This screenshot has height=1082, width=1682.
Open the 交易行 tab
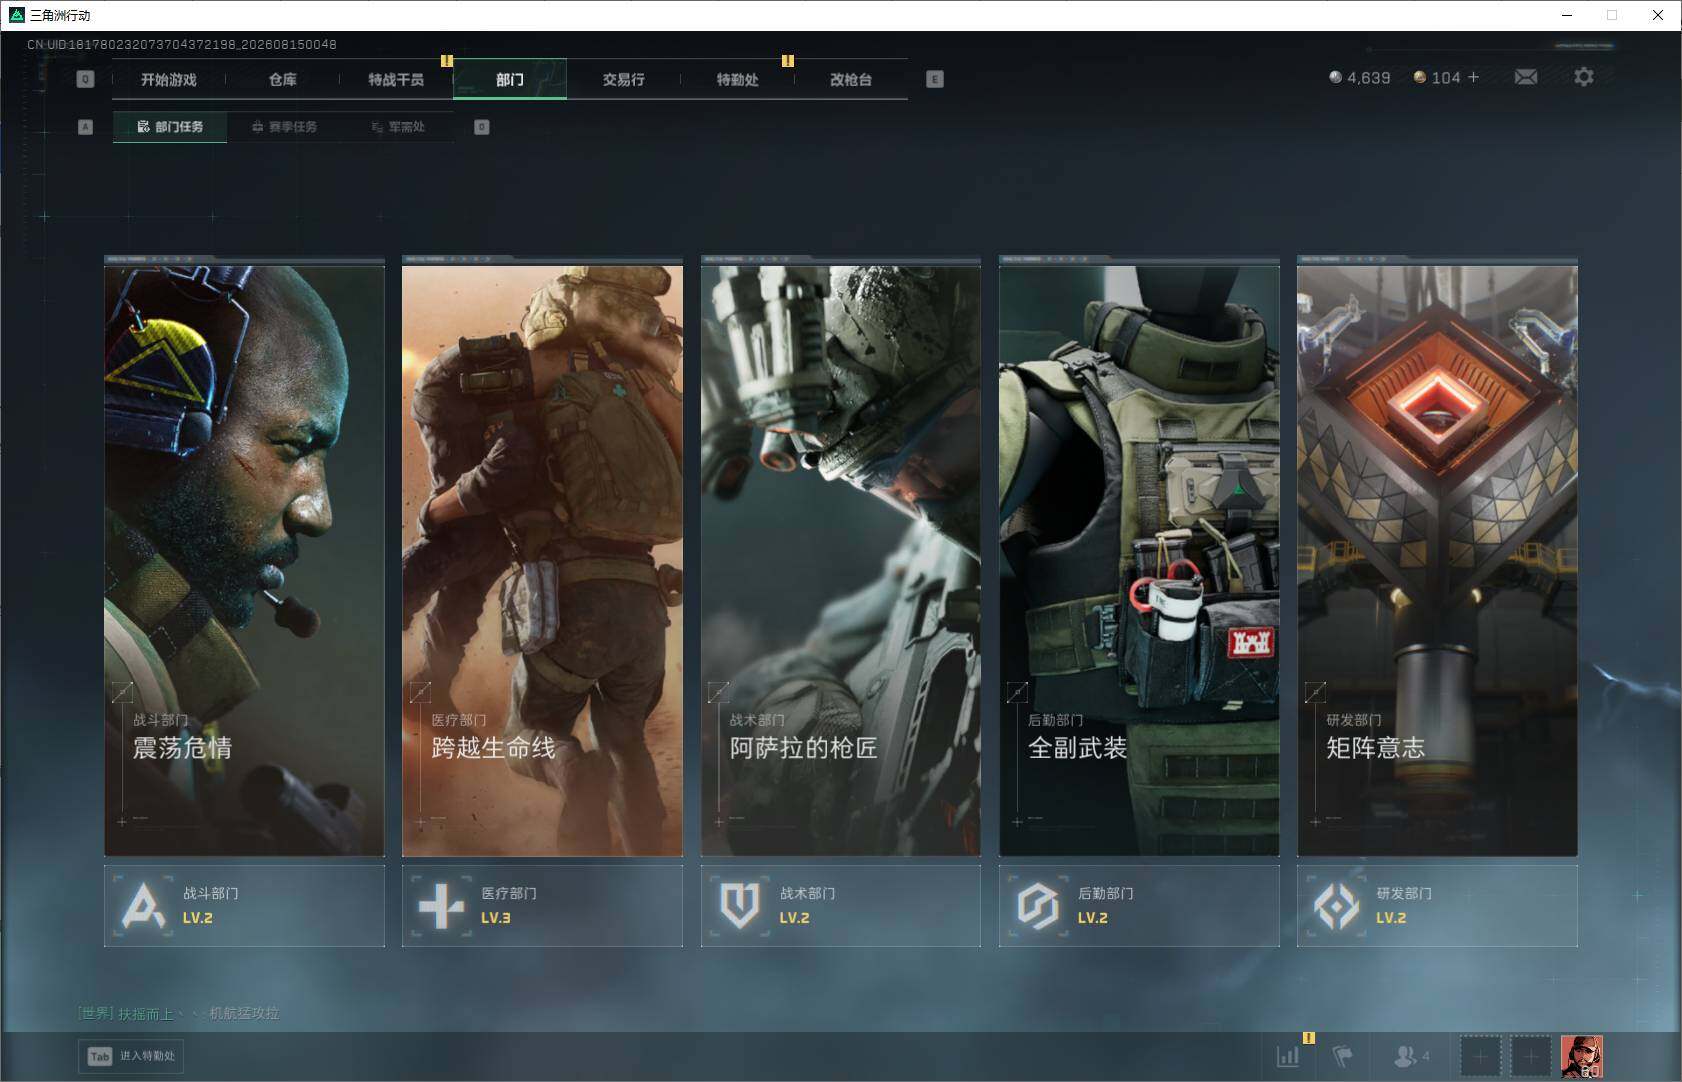[x=623, y=79]
